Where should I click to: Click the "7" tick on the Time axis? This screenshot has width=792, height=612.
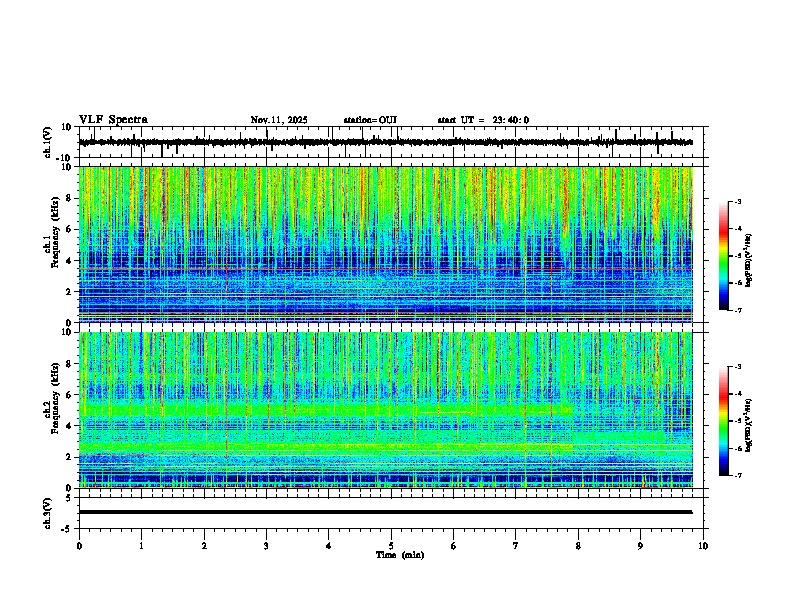click(516, 546)
